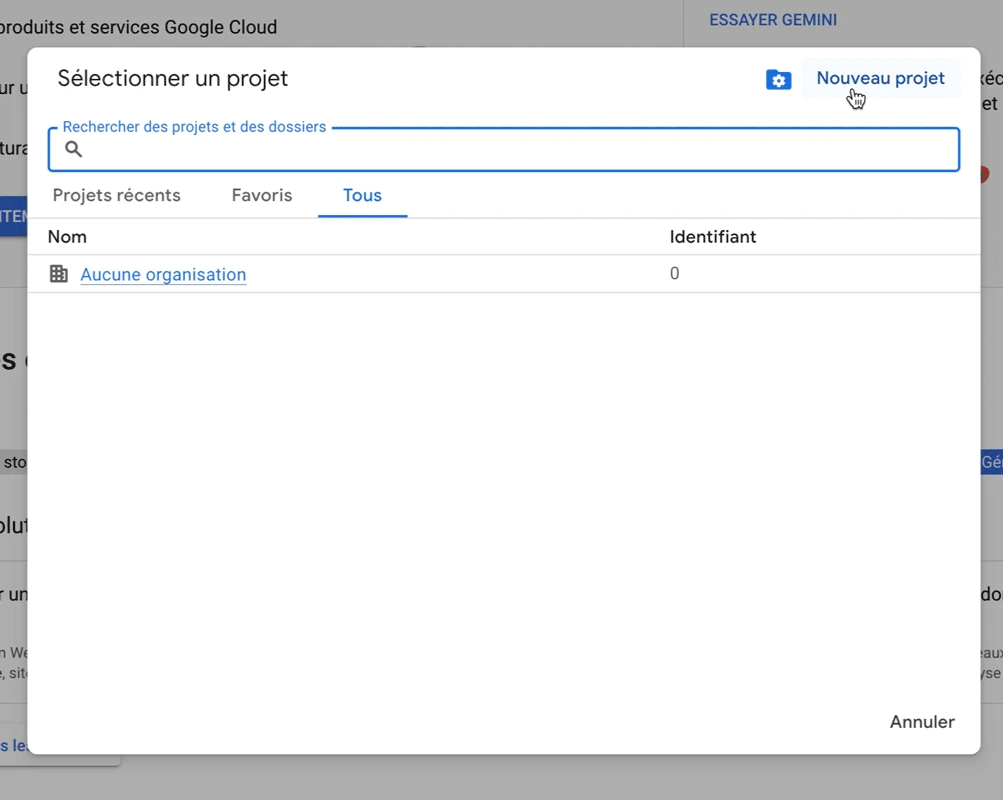Click the Sélectionner un projet dialog title
1003x800 pixels.
click(173, 78)
